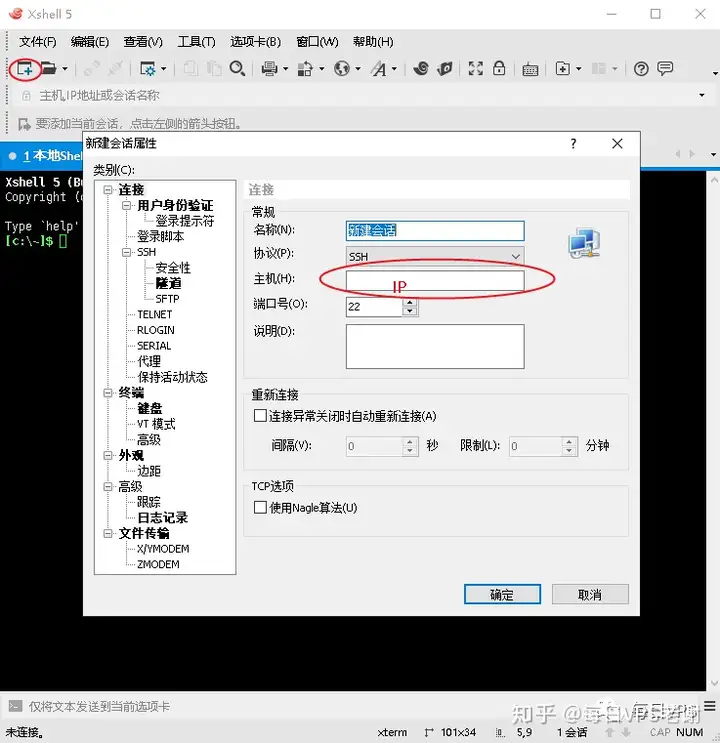
Task: Check auto reconnect on abnormal close
Action: (x=260, y=416)
